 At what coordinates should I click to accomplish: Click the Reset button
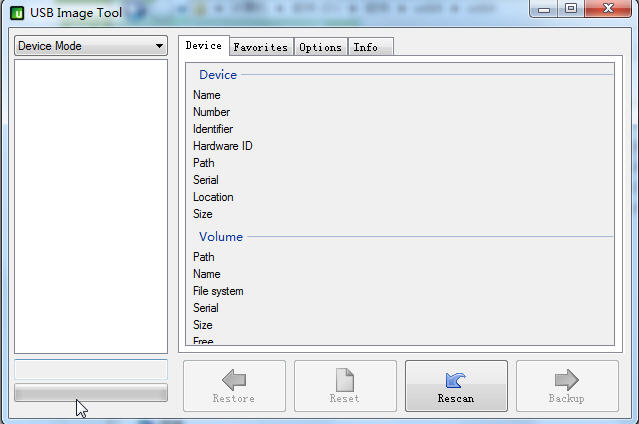click(345, 386)
